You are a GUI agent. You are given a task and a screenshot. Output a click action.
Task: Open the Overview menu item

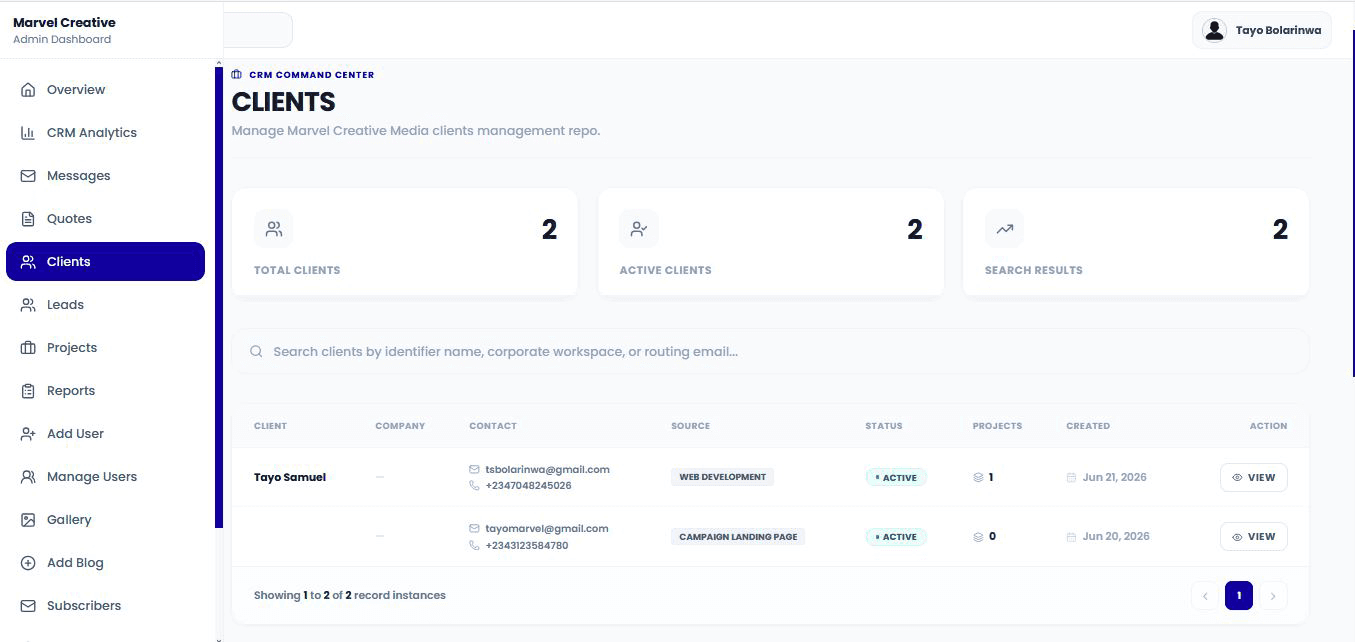click(x=105, y=90)
